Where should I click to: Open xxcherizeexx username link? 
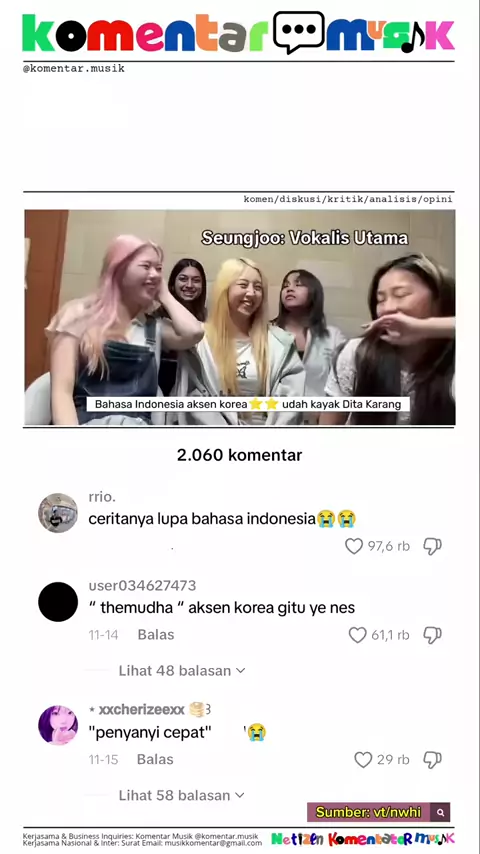(142, 709)
